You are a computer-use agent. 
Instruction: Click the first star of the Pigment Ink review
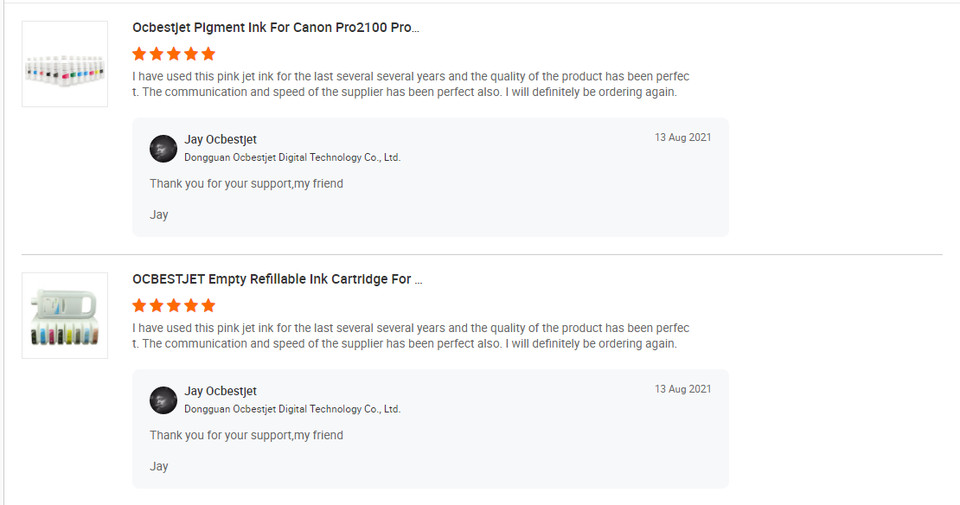(x=140, y=54)
